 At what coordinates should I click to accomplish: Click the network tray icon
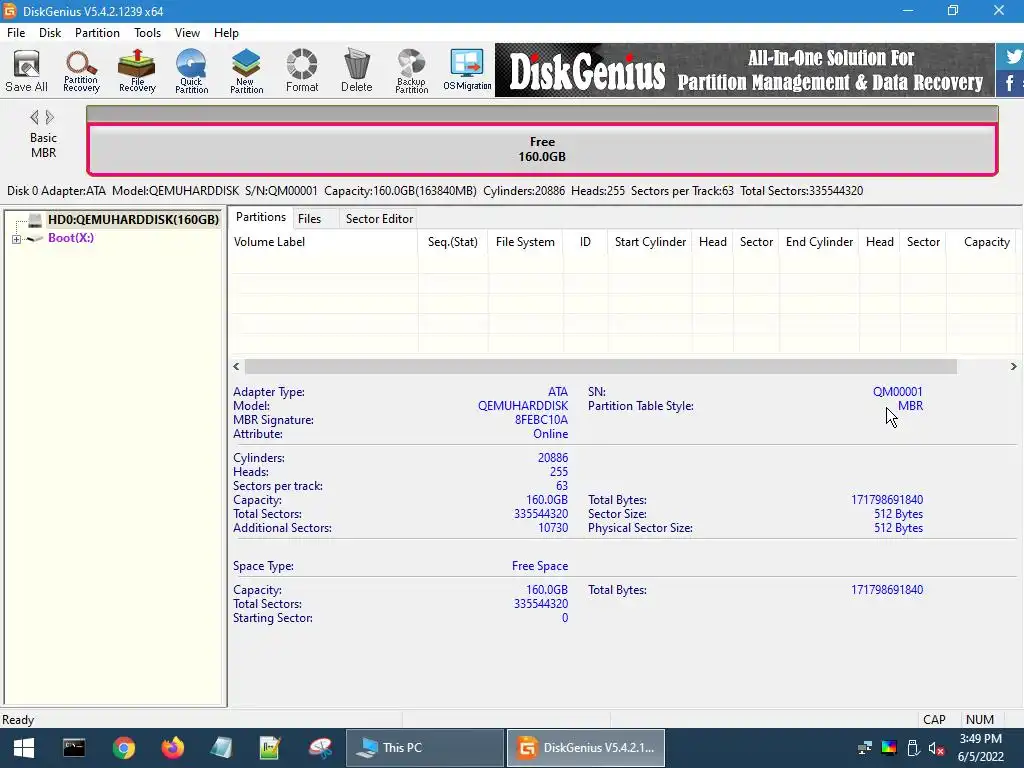pos(865,748)
